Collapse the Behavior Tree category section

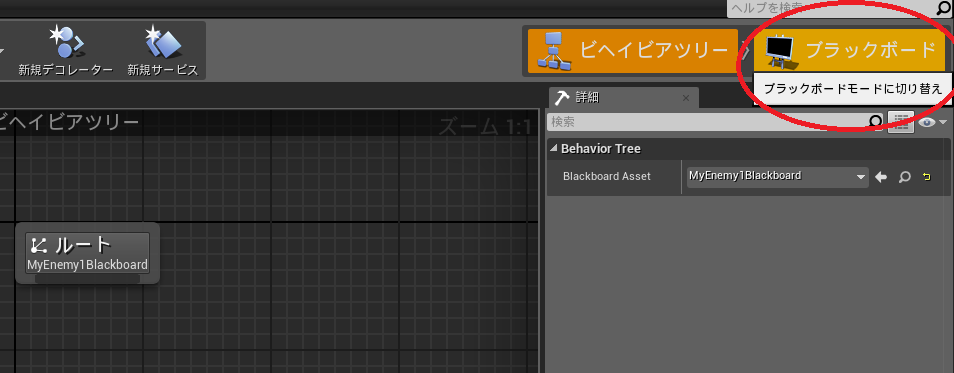(x=553, y=148)
